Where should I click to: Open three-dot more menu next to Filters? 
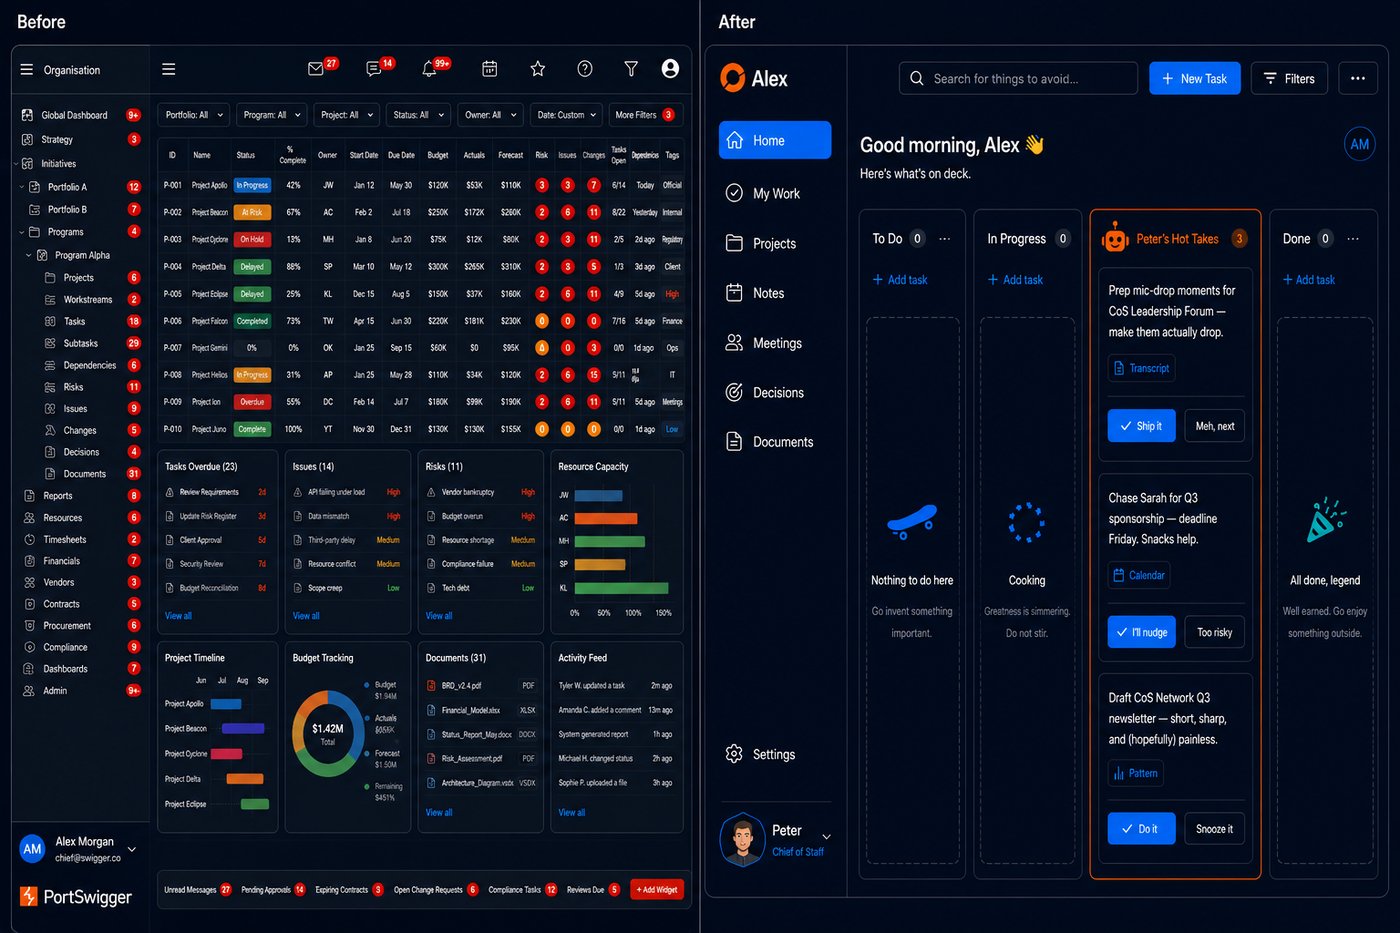[1357, 78]
